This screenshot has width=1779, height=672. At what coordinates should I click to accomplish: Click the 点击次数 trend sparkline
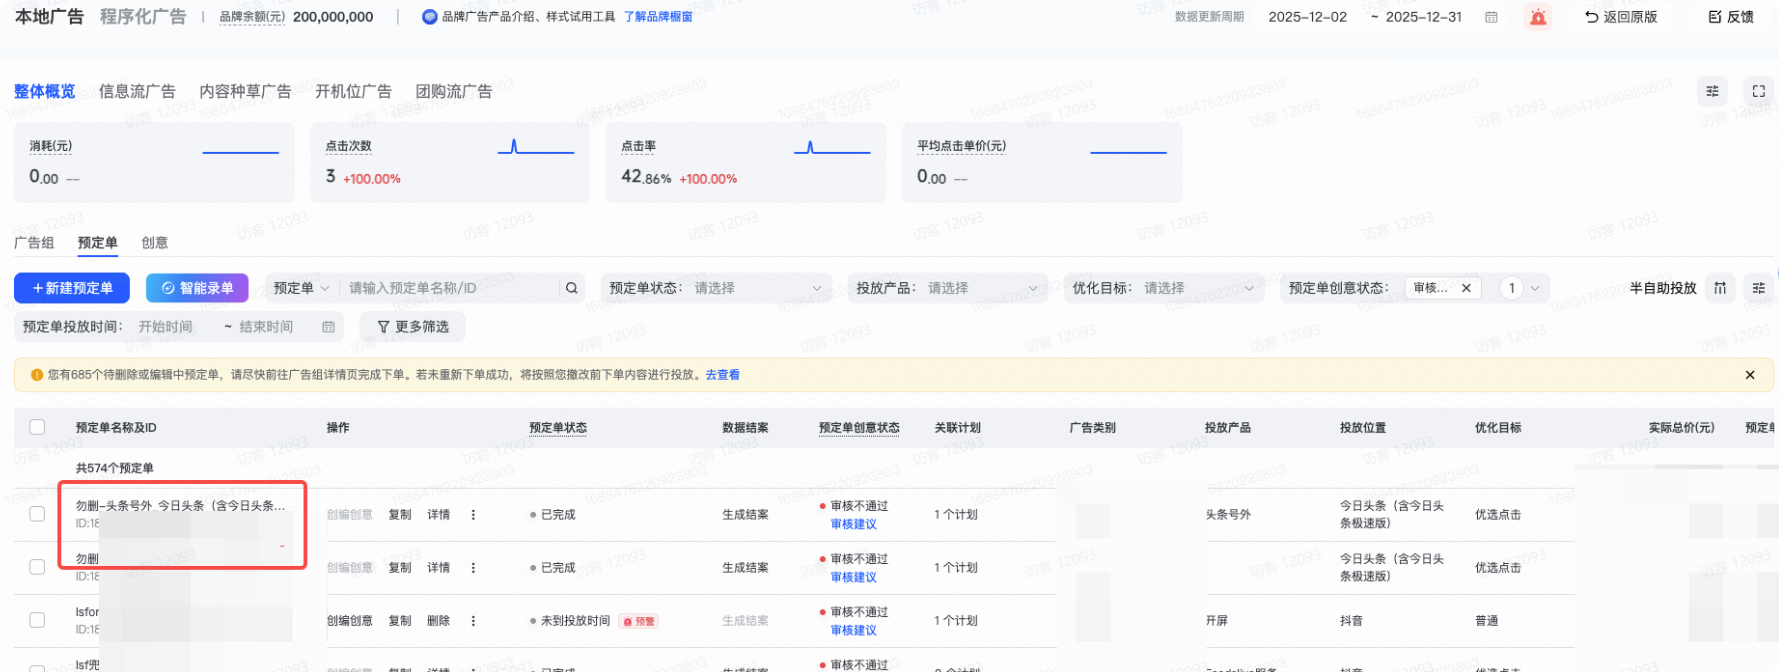(x=536, y=149)
